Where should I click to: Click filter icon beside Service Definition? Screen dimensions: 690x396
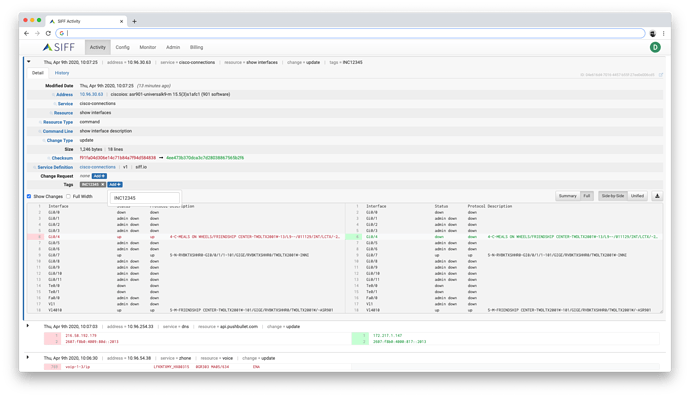pyautogui.click(x=34, y=167)
